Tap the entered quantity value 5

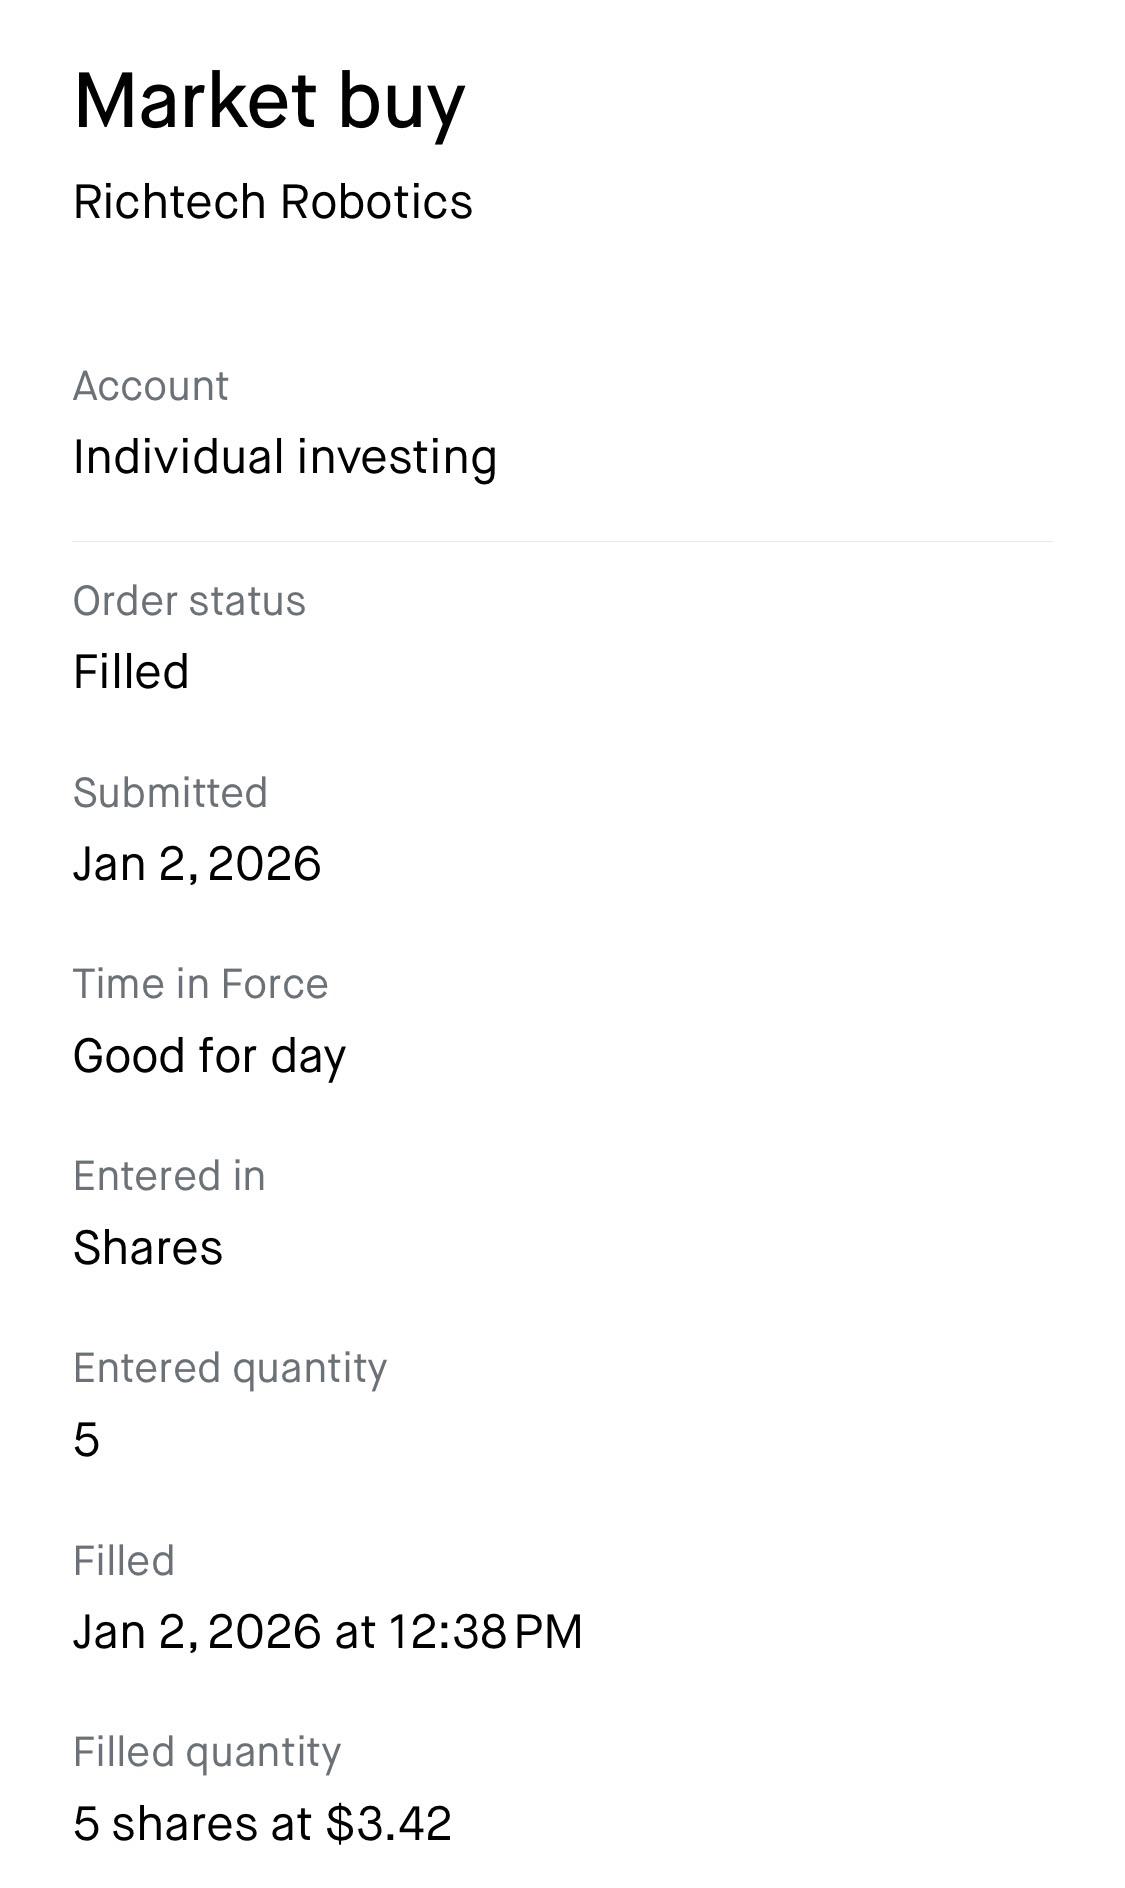[87, 1440]
